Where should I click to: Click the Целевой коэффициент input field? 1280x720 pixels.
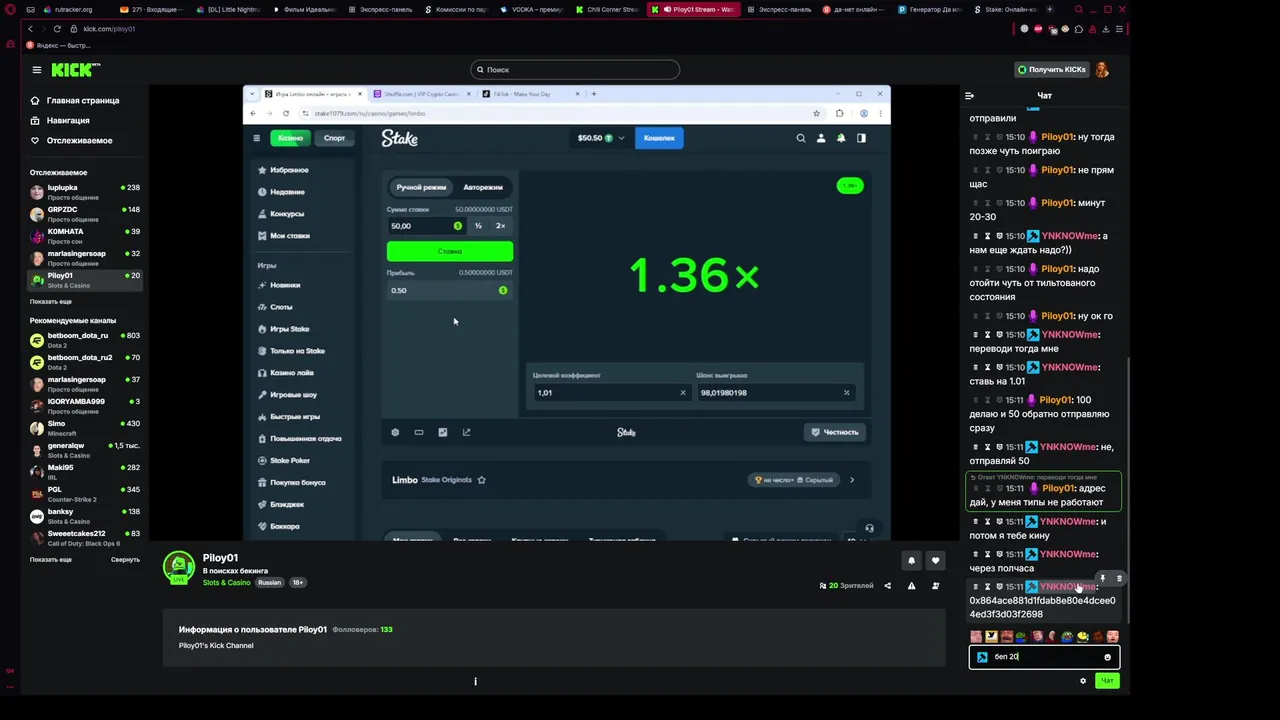pos(611,393)
